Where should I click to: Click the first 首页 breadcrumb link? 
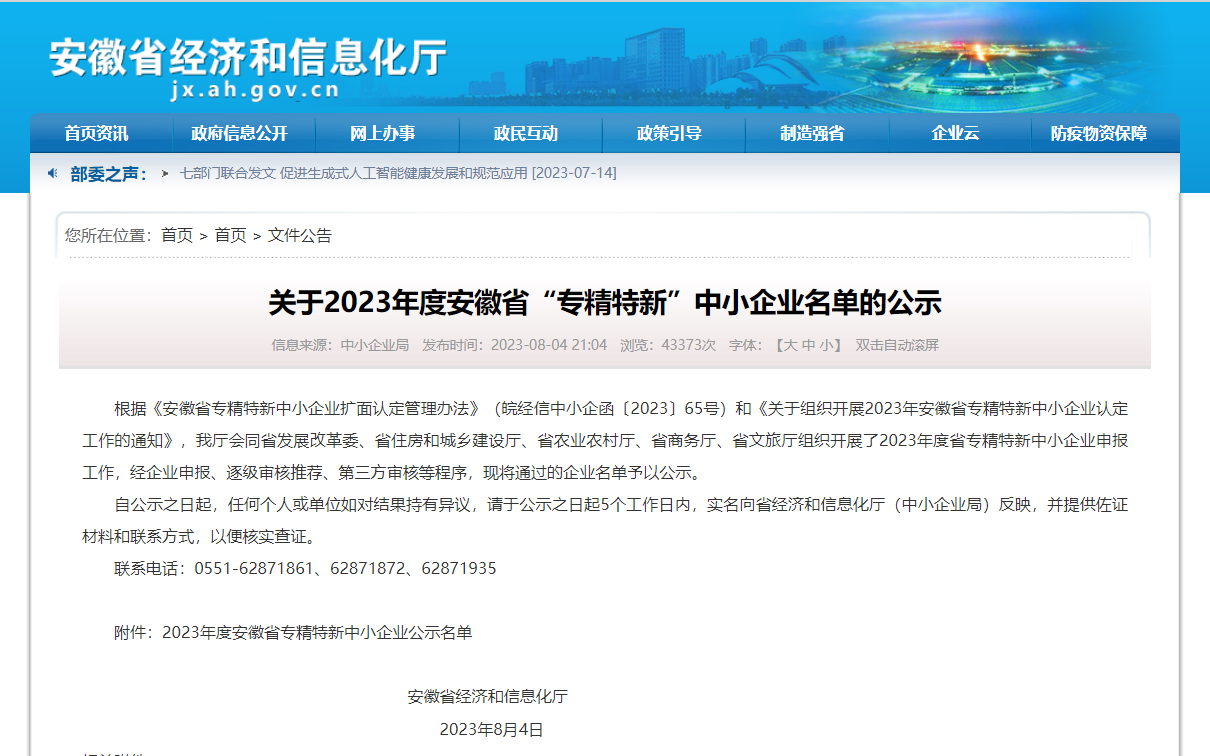tap(177, 235)
